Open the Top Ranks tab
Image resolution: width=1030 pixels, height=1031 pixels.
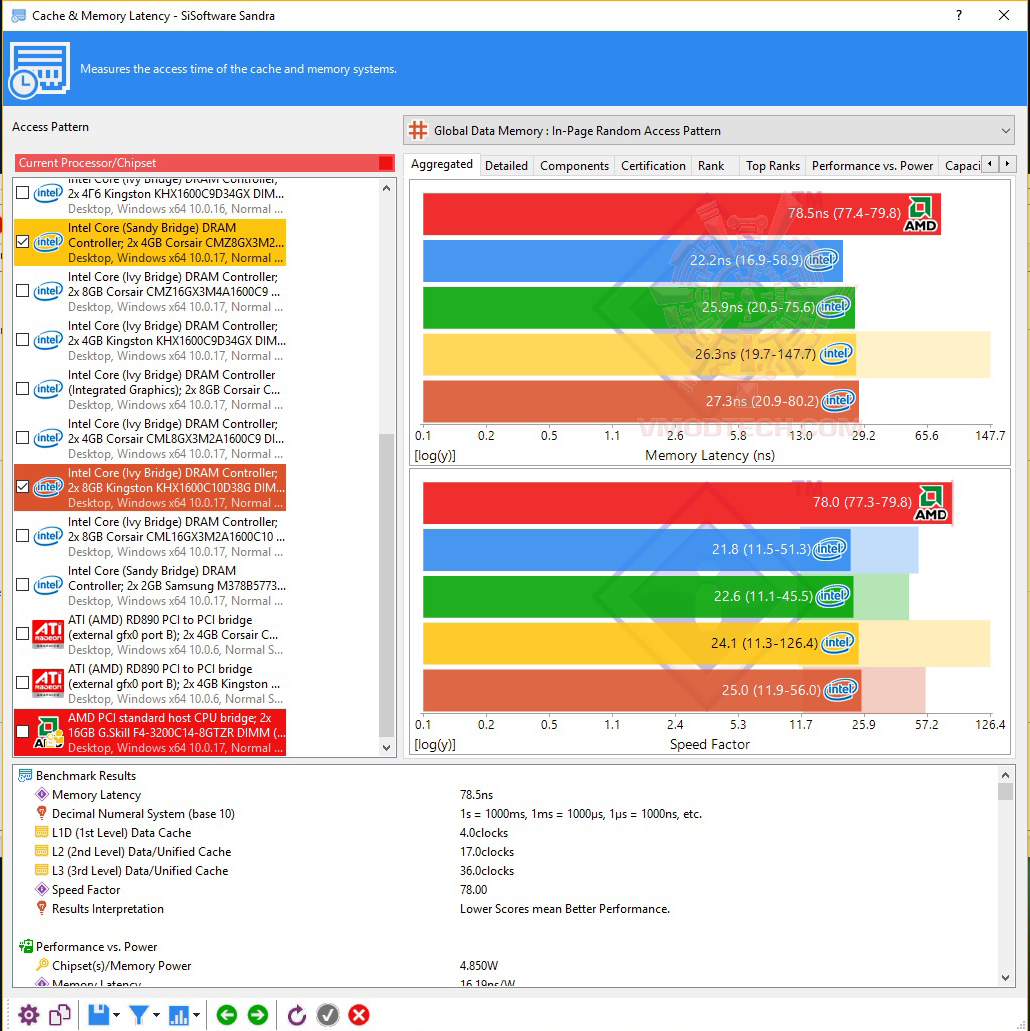point(773,166)
